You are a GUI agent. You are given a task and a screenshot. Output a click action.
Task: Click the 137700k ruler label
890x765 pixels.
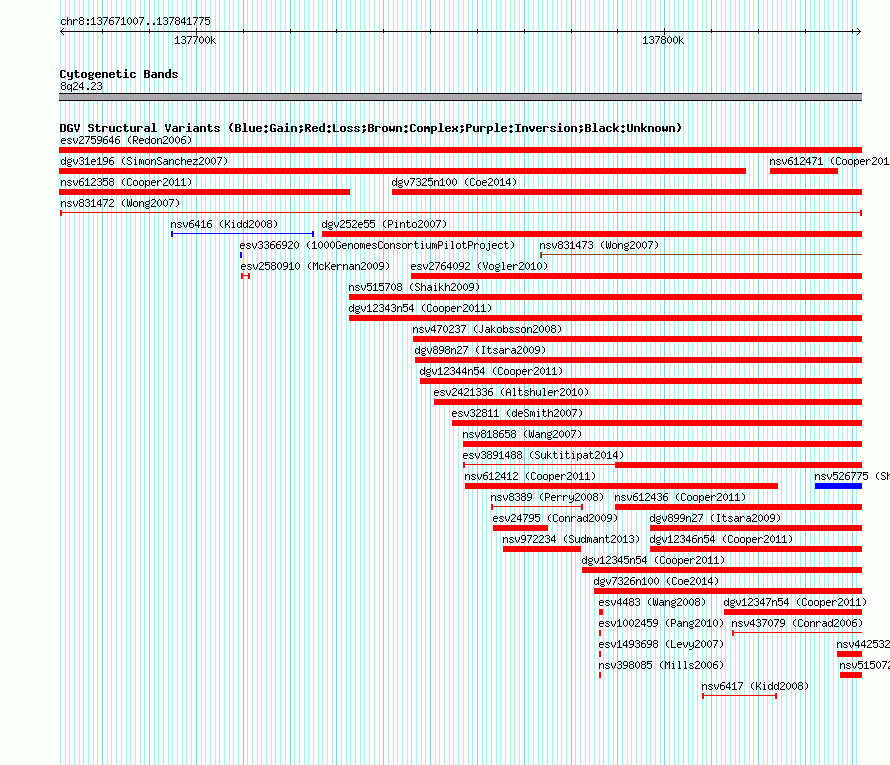tap(195, 40)
